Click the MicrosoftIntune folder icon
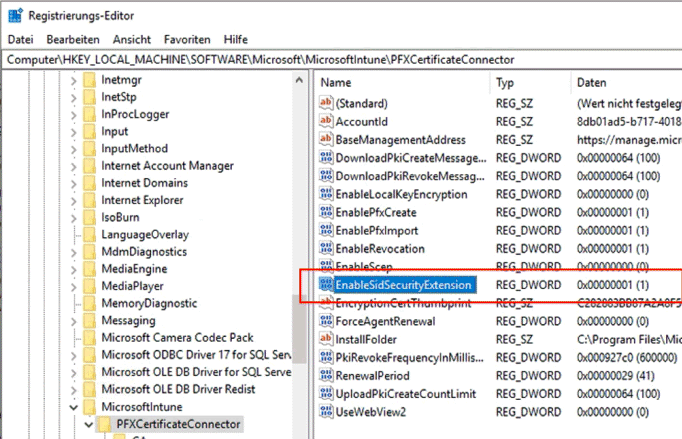The height and width of the screenshot is (439, 682). (x=90, y=407)
